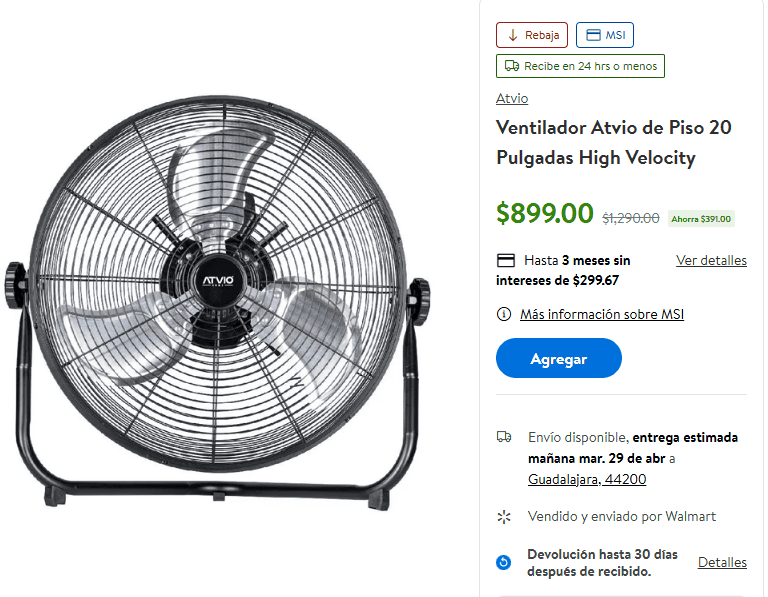Change delivery location Guadalajara, 44200
Viewport: 768px width, 597px height.
click(x=587, y=479)
